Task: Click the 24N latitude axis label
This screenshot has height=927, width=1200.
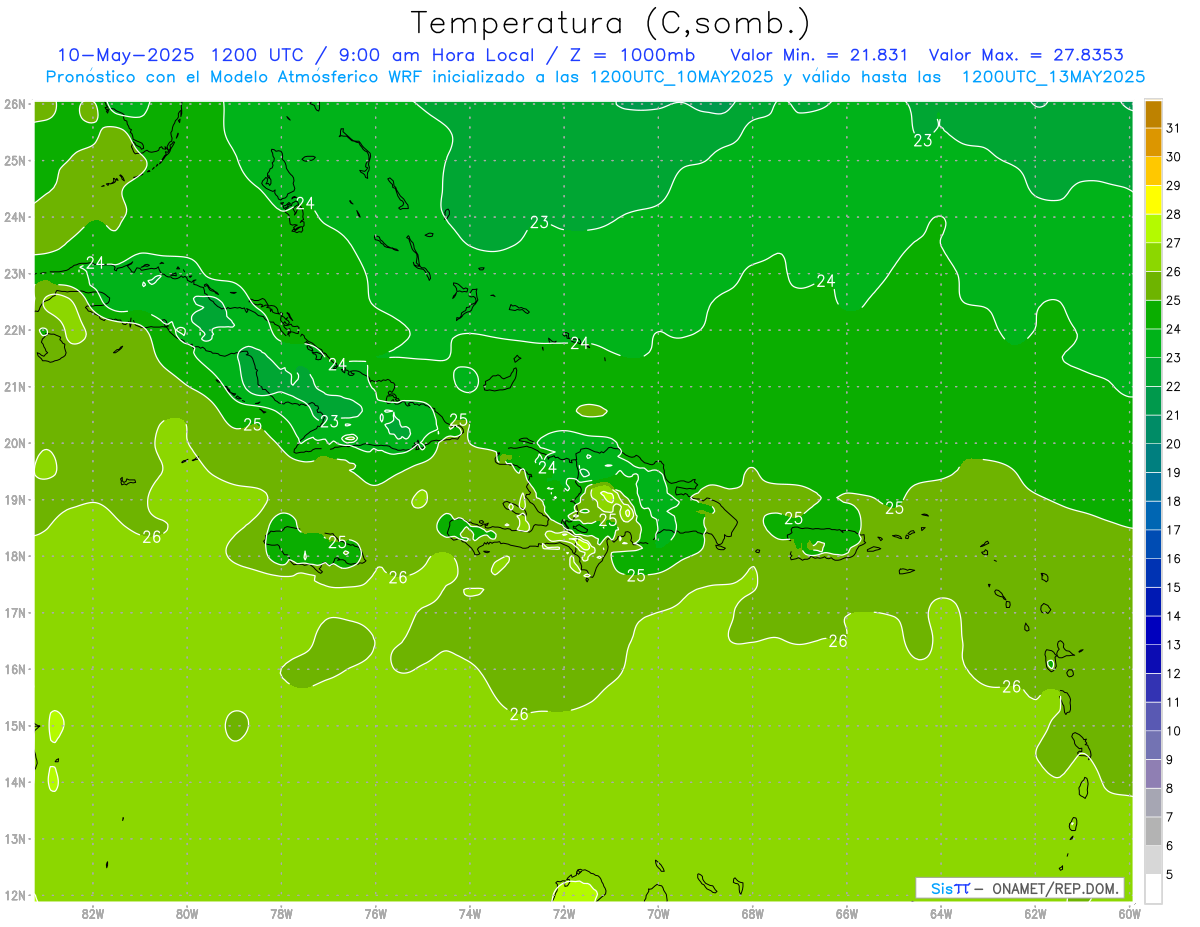Action: pos(15,217)
